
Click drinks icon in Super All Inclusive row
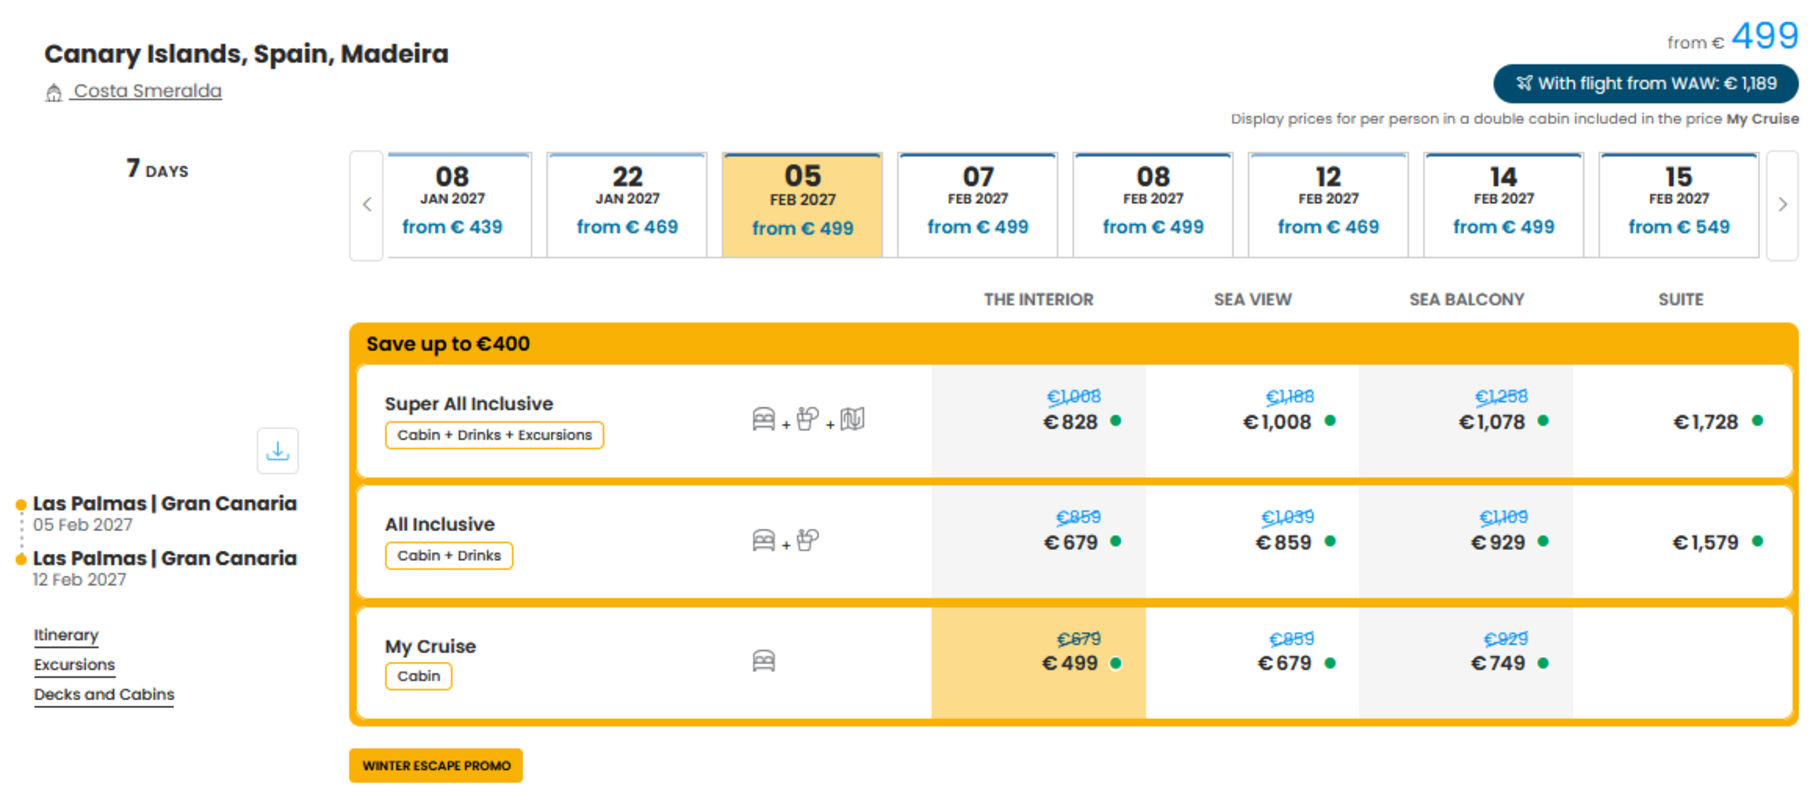808,419
